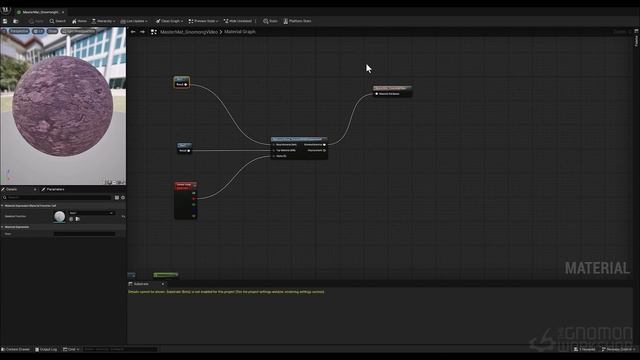Select the material output node header
This screenshot has width=640, height=360.
coord(392,88)
